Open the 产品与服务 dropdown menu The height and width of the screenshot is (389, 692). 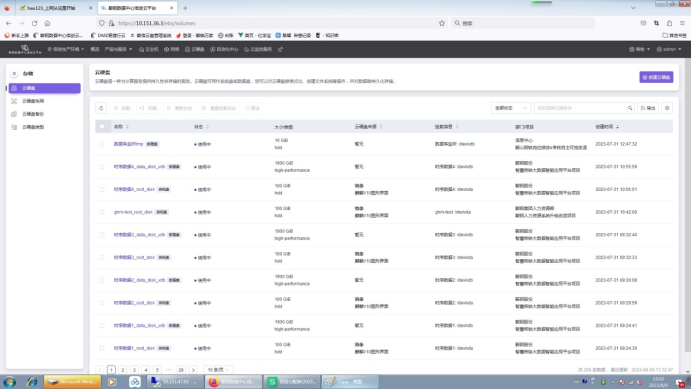click(x=118, y=49)
